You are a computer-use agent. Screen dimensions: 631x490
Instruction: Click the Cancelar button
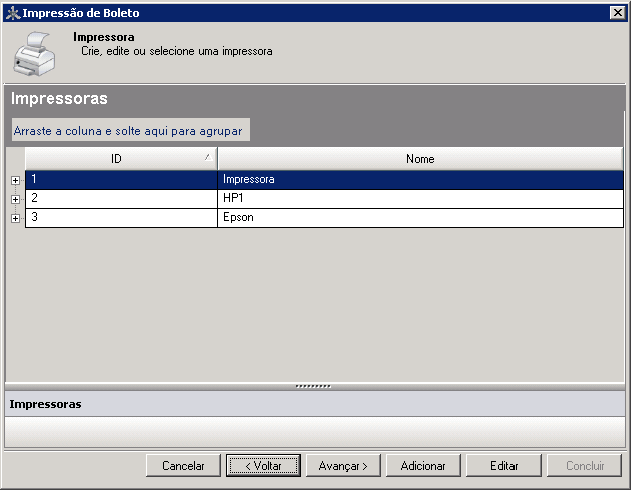183,465
